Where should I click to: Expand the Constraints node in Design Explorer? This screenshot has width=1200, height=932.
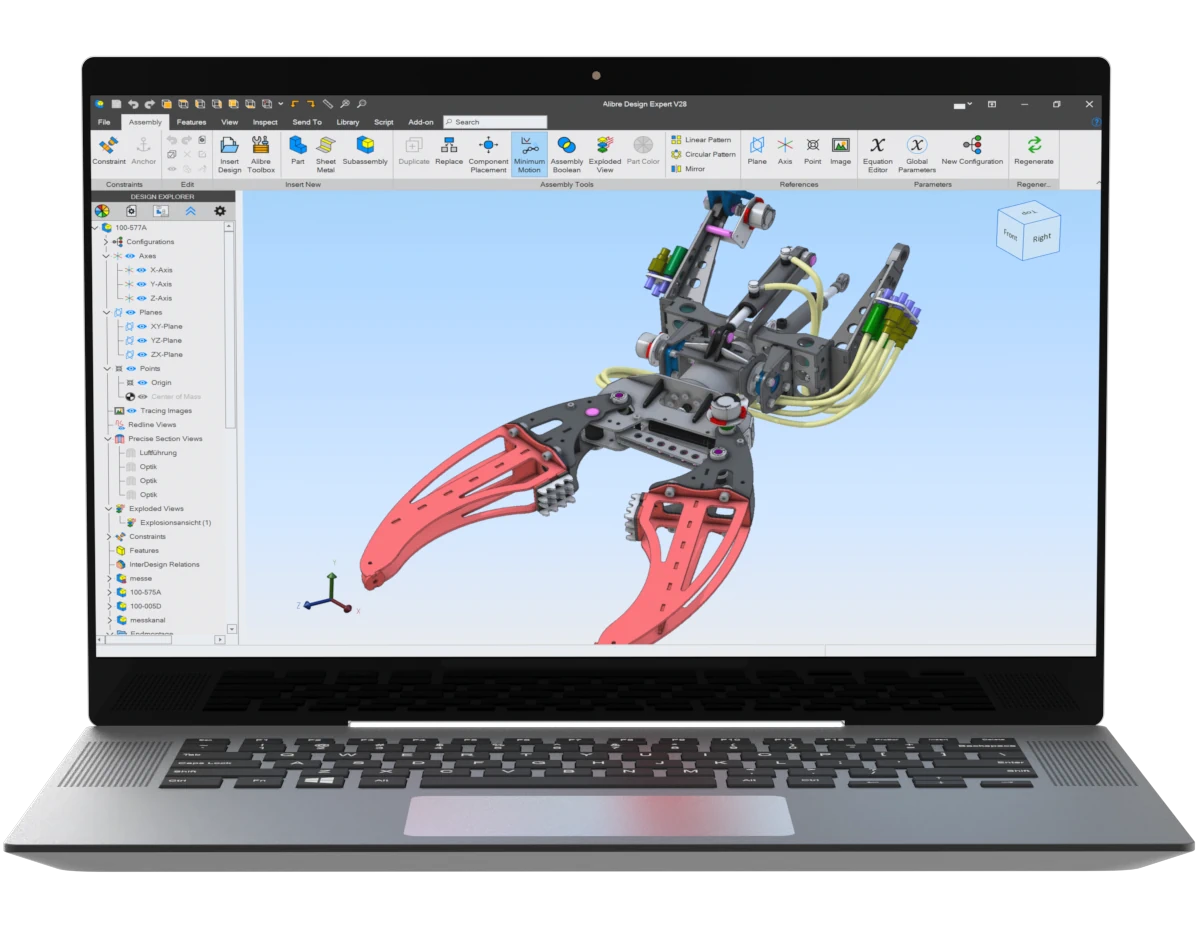[x=107, y=536]
